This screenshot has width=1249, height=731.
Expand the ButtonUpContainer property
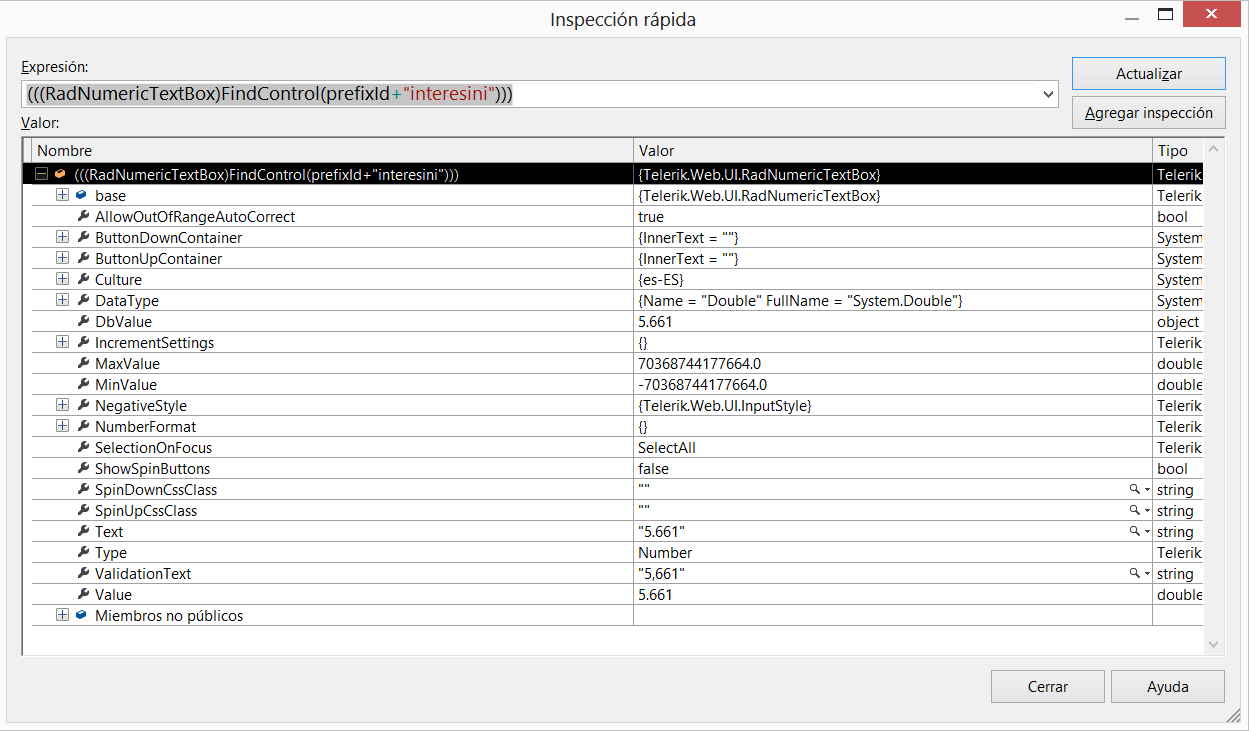coord(62,258)
